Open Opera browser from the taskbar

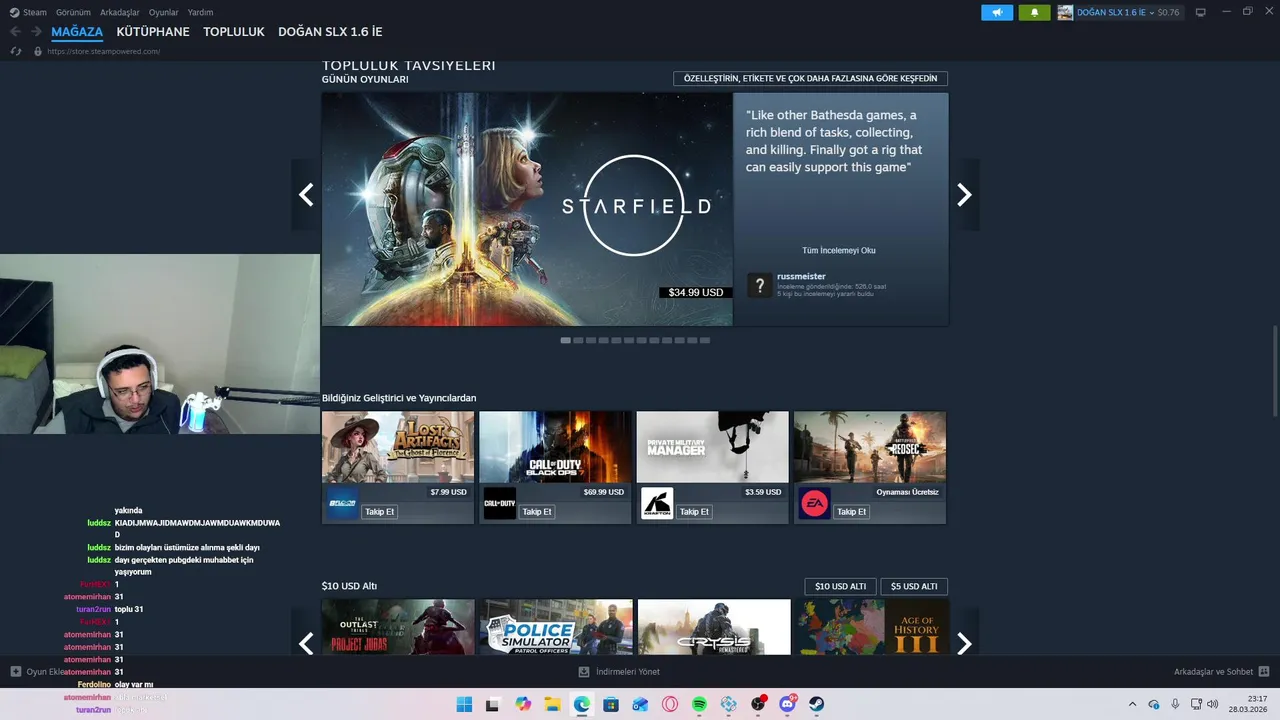click(670, 704)
